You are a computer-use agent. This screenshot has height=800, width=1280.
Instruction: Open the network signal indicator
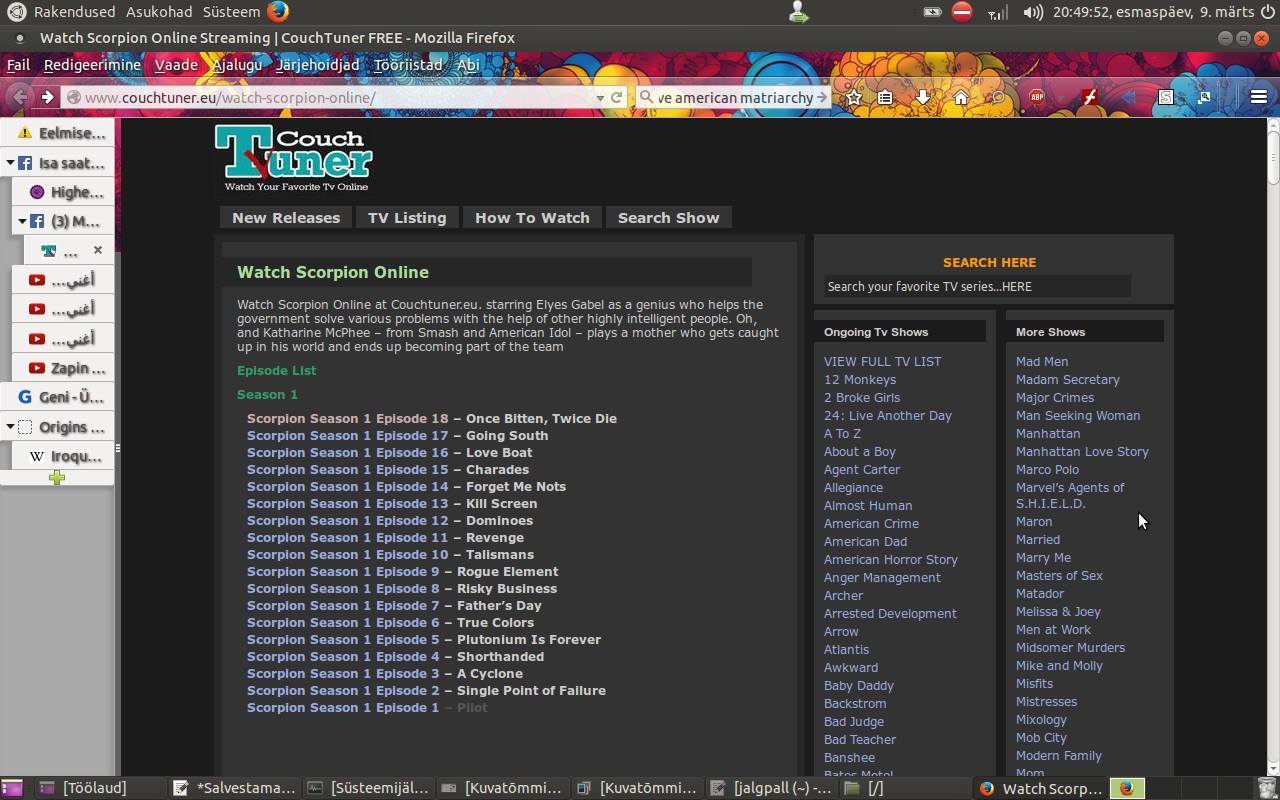[x=997, y=12]
